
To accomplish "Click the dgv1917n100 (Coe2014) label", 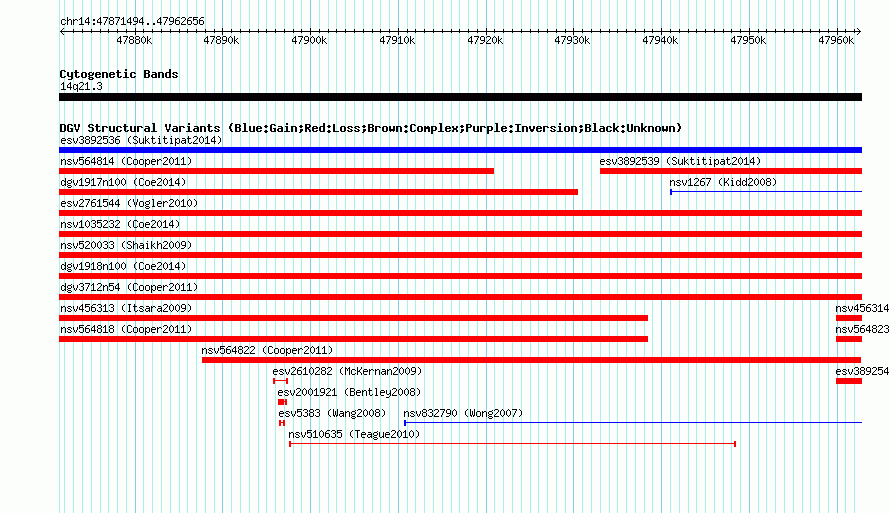I will [x=123, y=182].
